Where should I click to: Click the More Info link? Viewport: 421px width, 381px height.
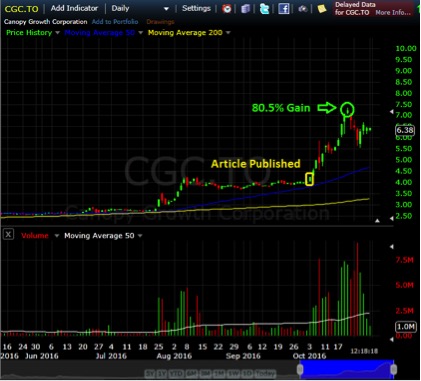click(393, 13)
